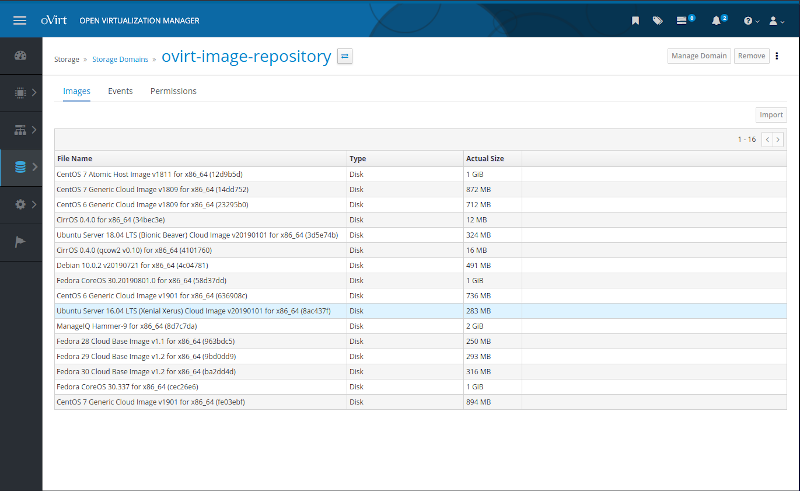Click the Remove button
The image size is (800, 491).
click(752, 56)
